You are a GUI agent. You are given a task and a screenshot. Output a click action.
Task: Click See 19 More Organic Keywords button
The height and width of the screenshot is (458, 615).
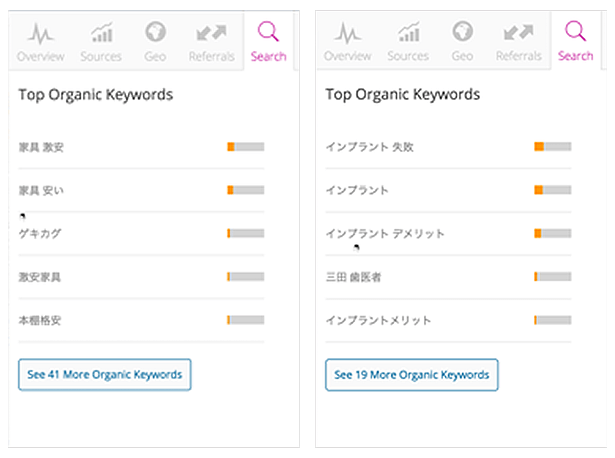pos(412,375)
